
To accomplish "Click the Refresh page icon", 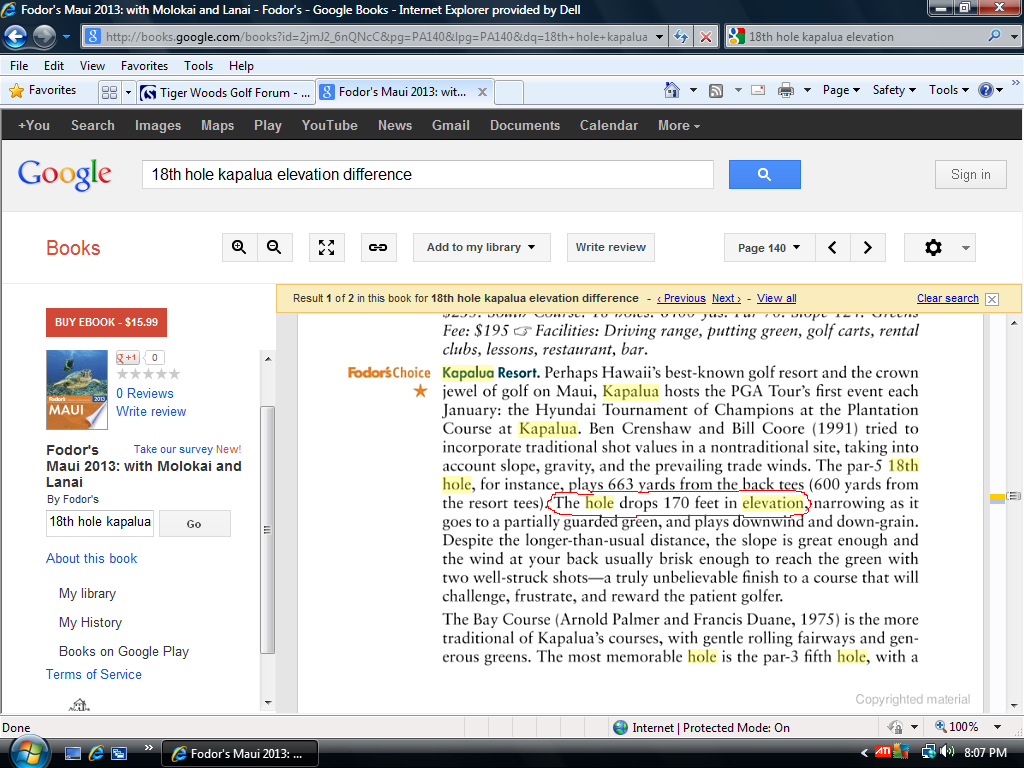I will (681, 37).
